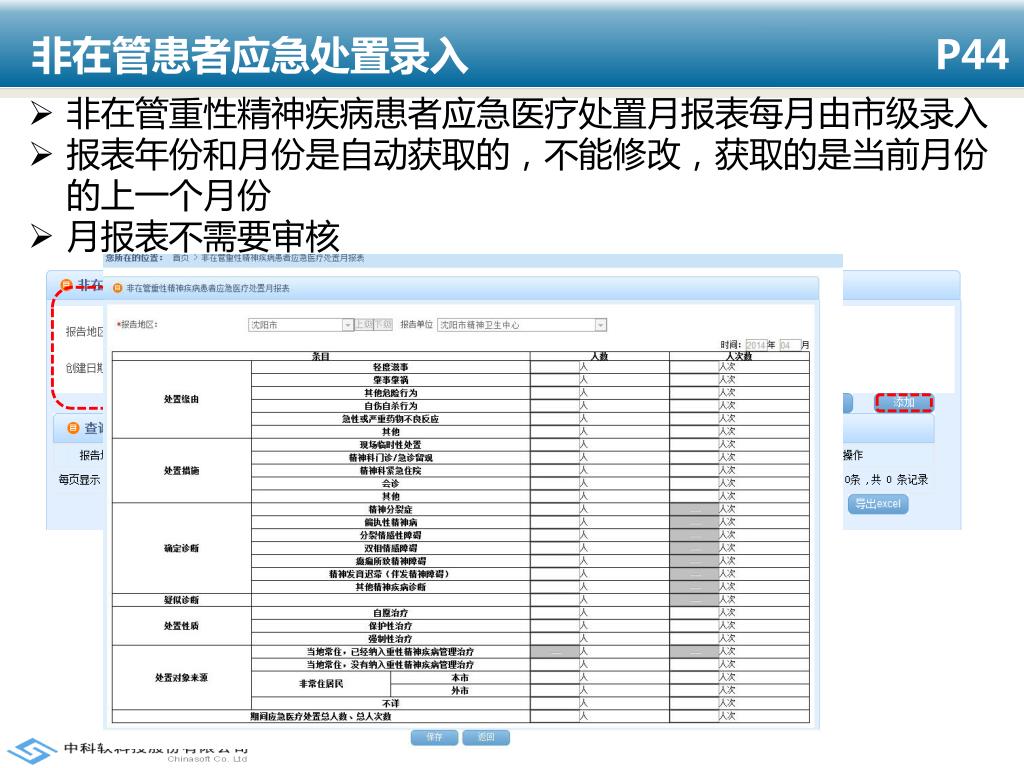1024x768 pixels.
Task: Click the 操作 column header on the background page
Action: pyautogui.click(x=853, y=455)
